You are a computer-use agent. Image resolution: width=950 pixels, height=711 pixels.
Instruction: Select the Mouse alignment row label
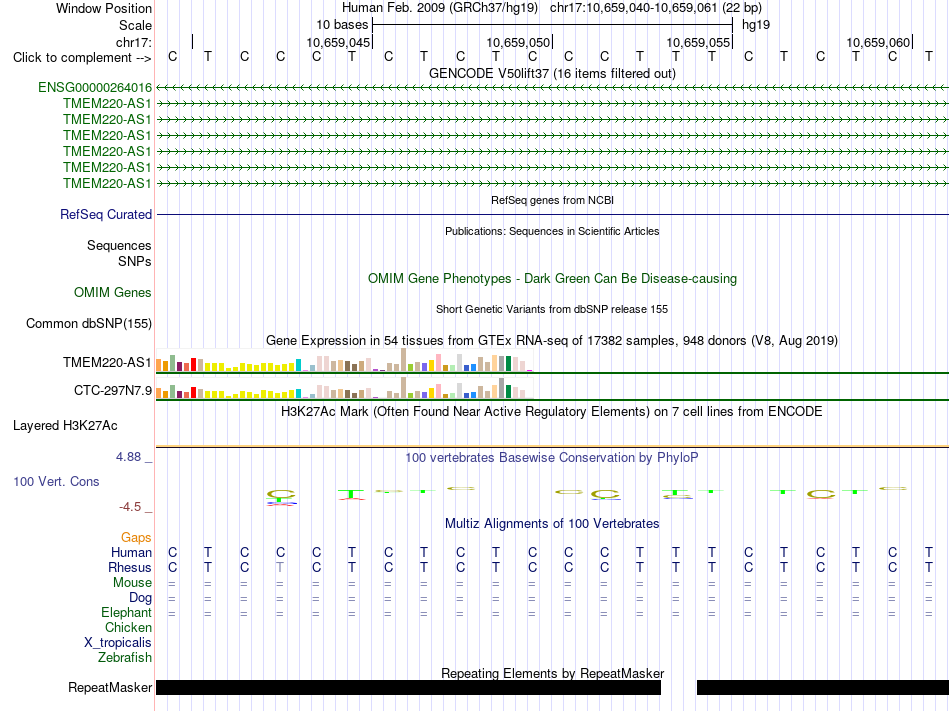coord(132,583)
